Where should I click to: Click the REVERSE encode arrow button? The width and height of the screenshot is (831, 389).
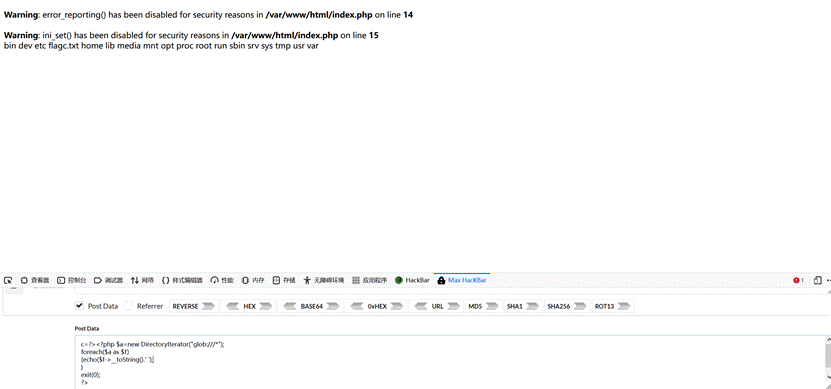tap(209, 306)
